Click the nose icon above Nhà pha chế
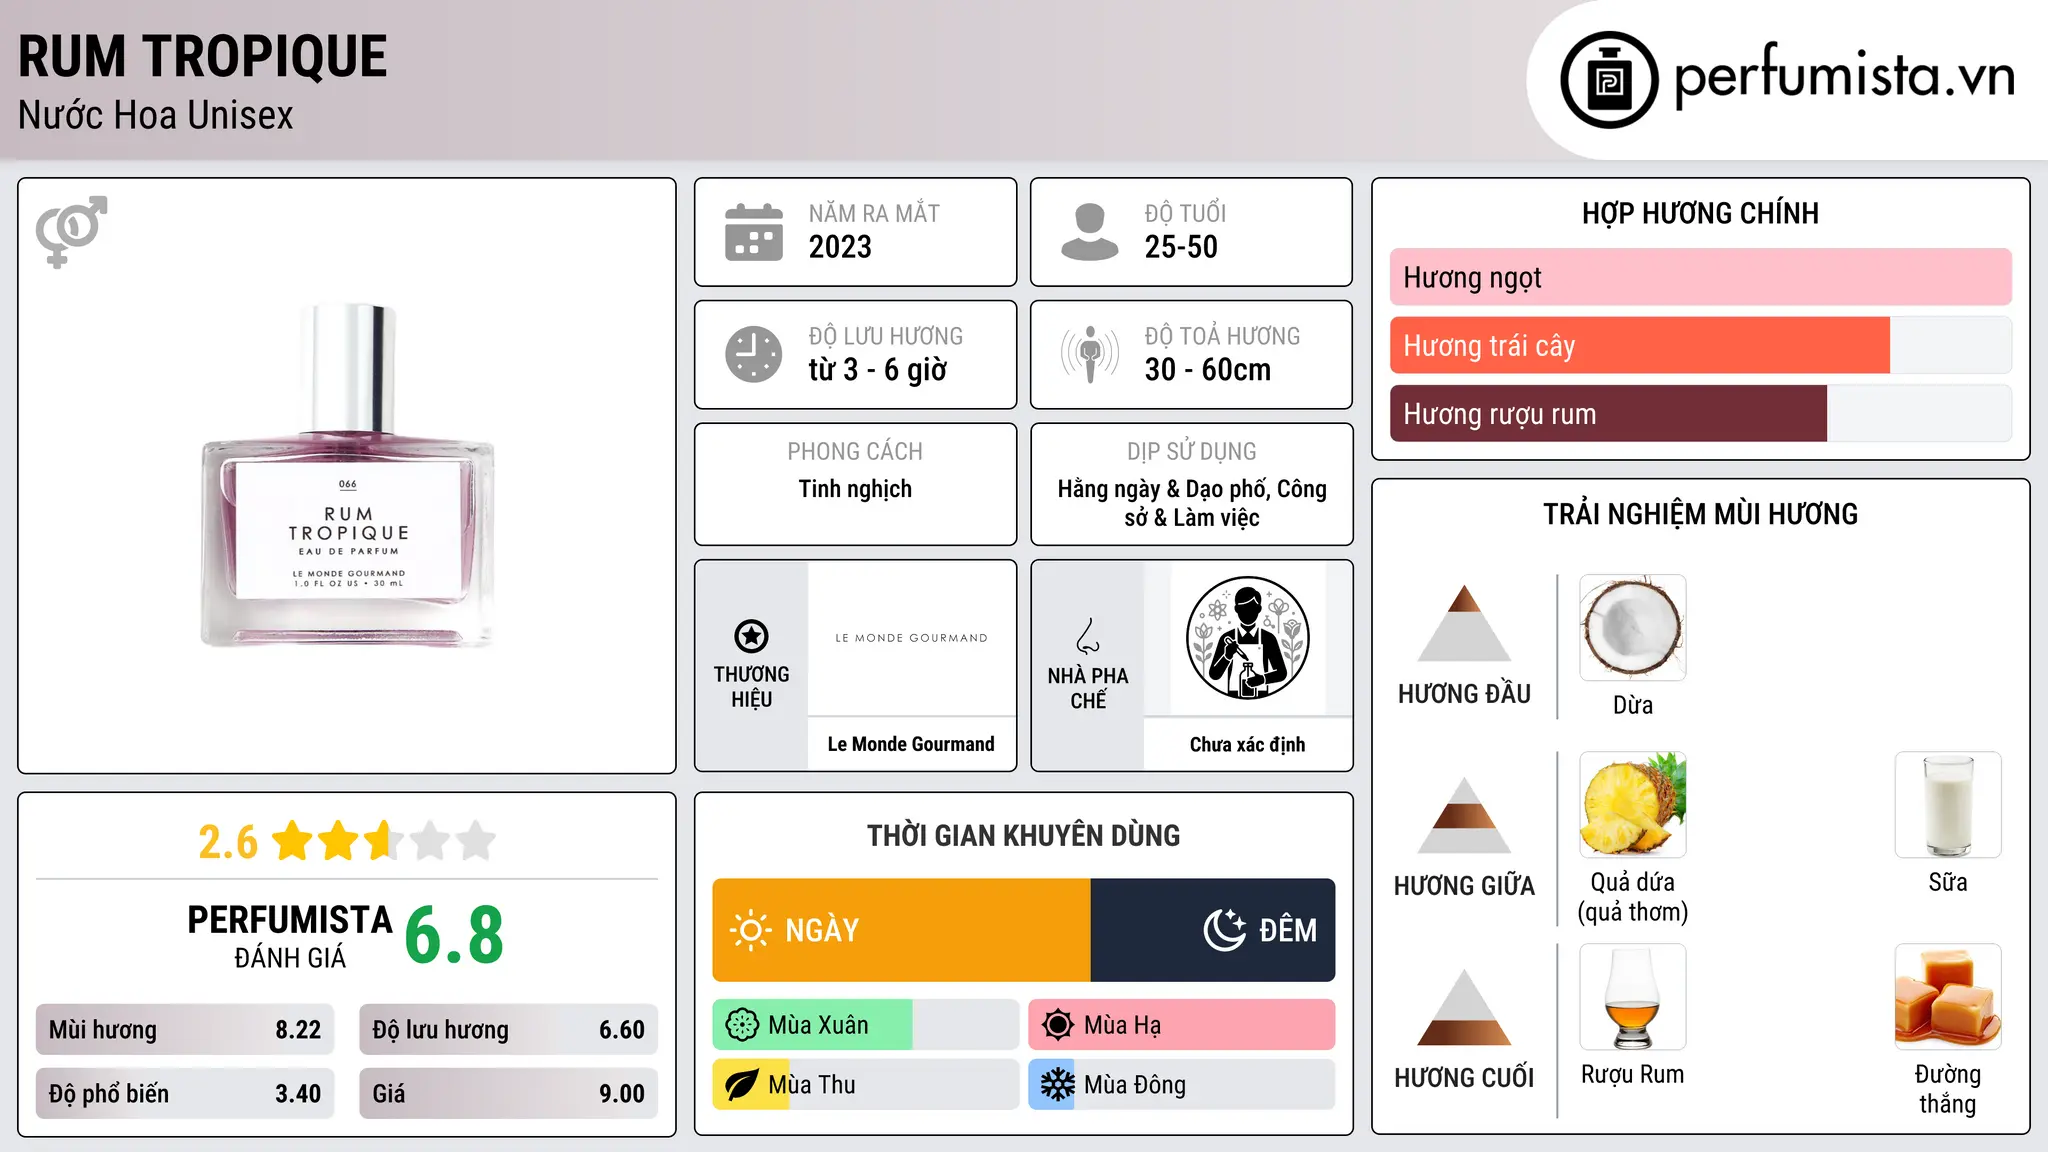Viewport: 2048px width, 1152px height. (1088, 636)
